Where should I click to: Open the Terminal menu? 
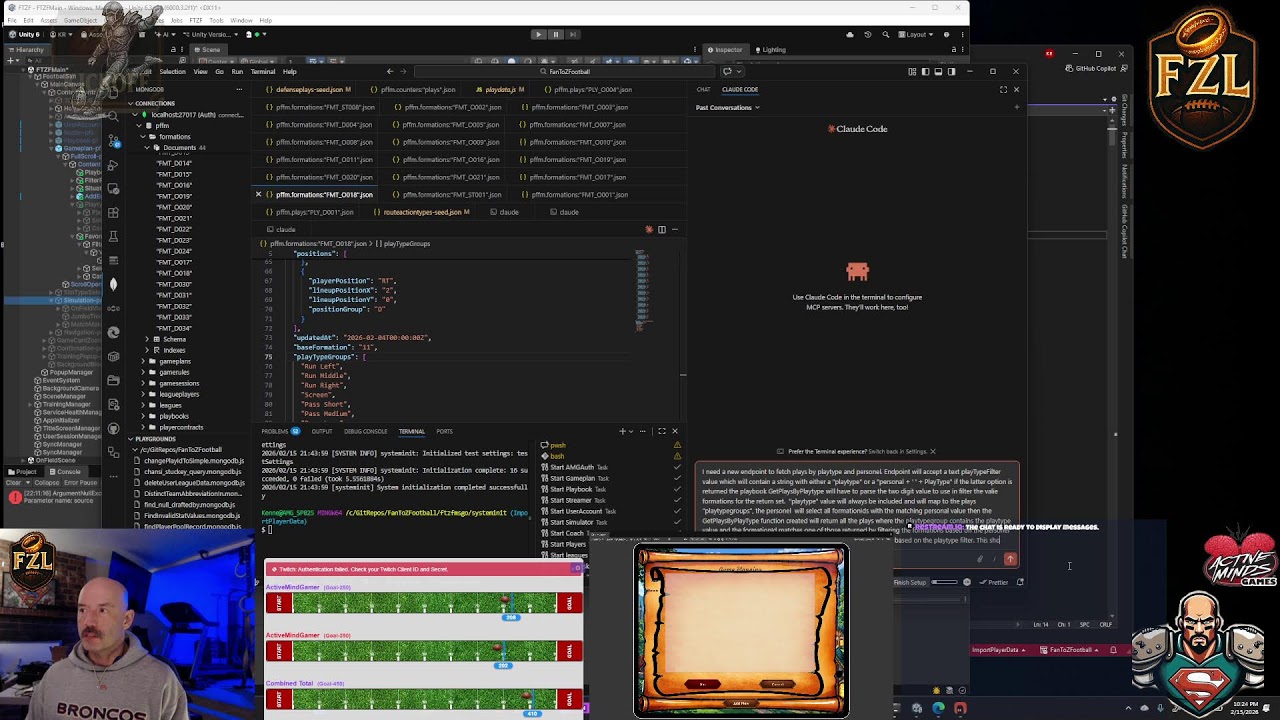263,71
